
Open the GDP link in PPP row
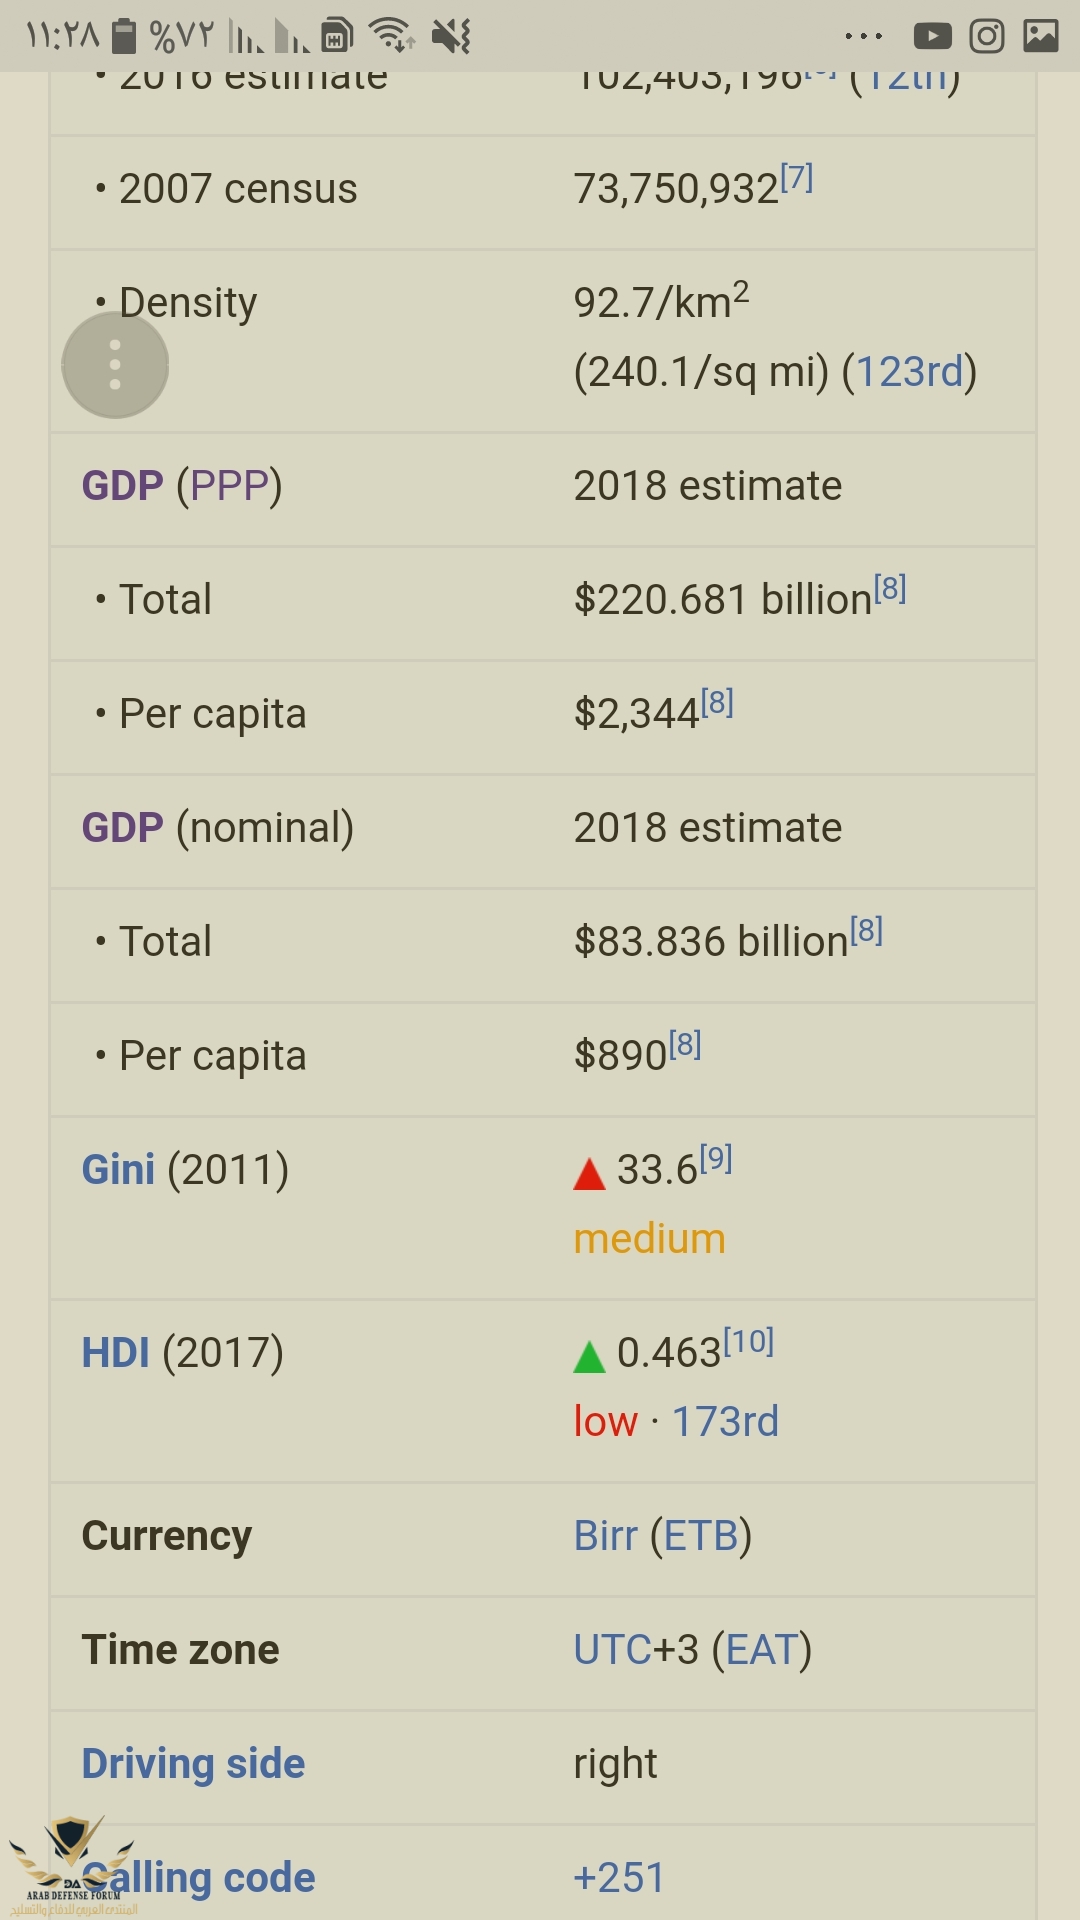[x=122, y=486]
